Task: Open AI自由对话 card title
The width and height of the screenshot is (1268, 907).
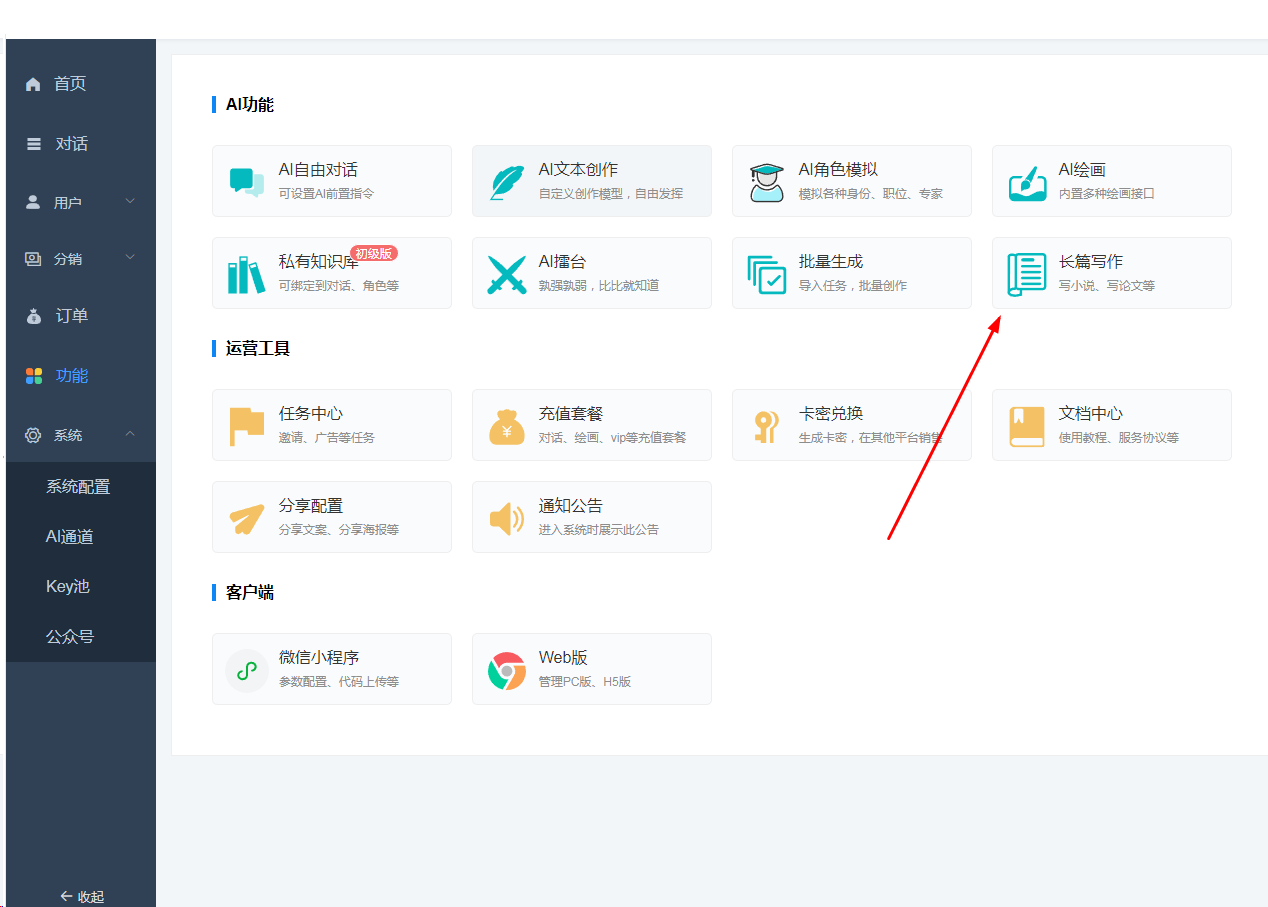Action: coord(318,170)
